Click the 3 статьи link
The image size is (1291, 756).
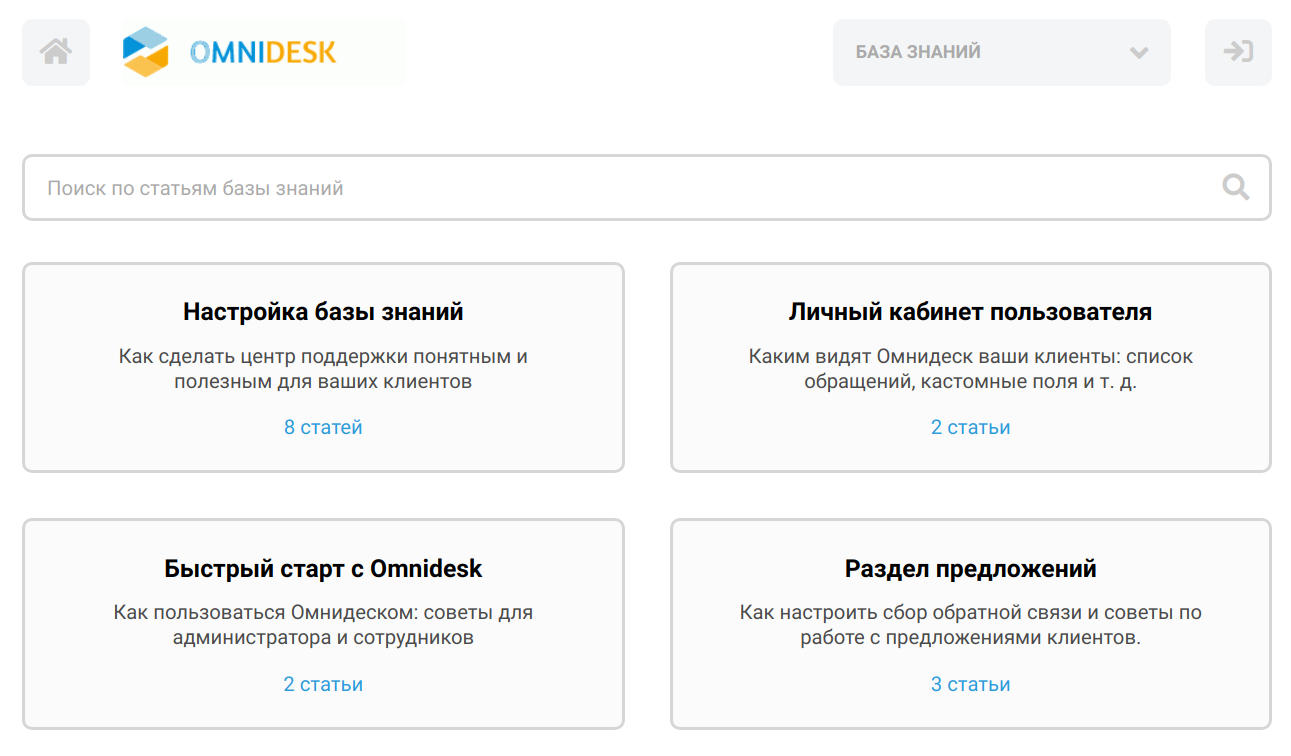[970, 684]
